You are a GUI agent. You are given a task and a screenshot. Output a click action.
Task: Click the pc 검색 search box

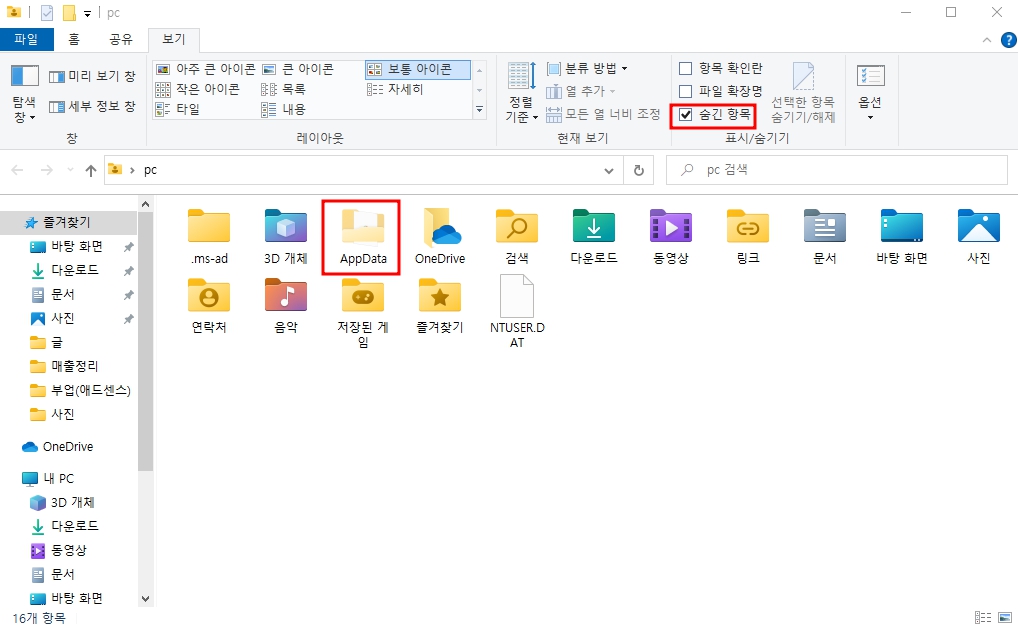coord(837,170)
